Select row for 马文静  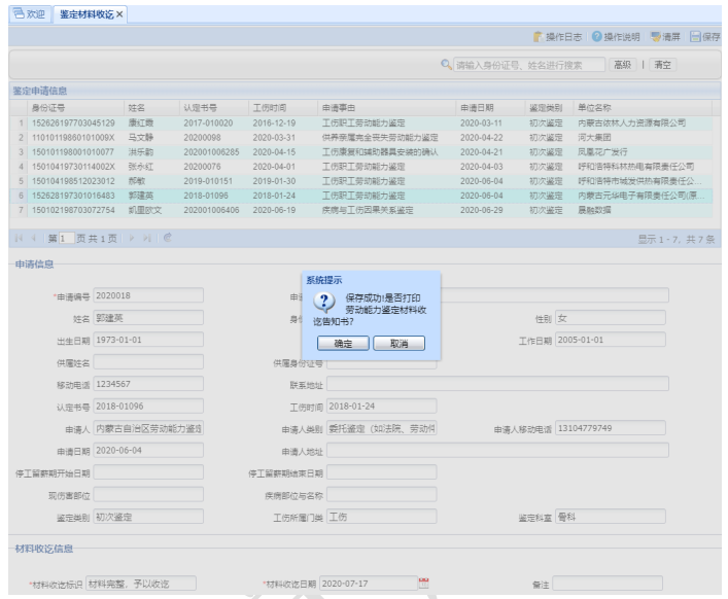361,137
